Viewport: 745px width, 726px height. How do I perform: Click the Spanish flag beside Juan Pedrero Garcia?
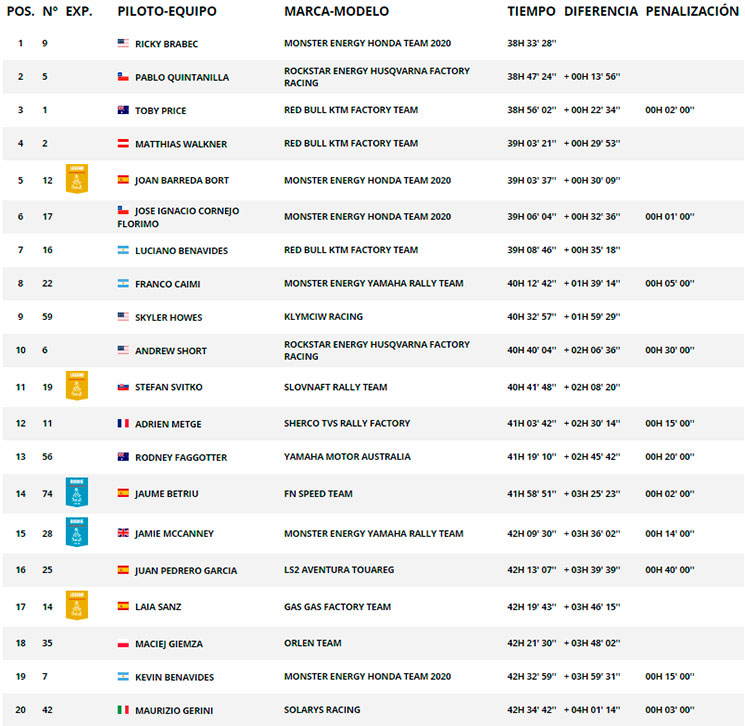pyautogui.click(x=123, y=569)
